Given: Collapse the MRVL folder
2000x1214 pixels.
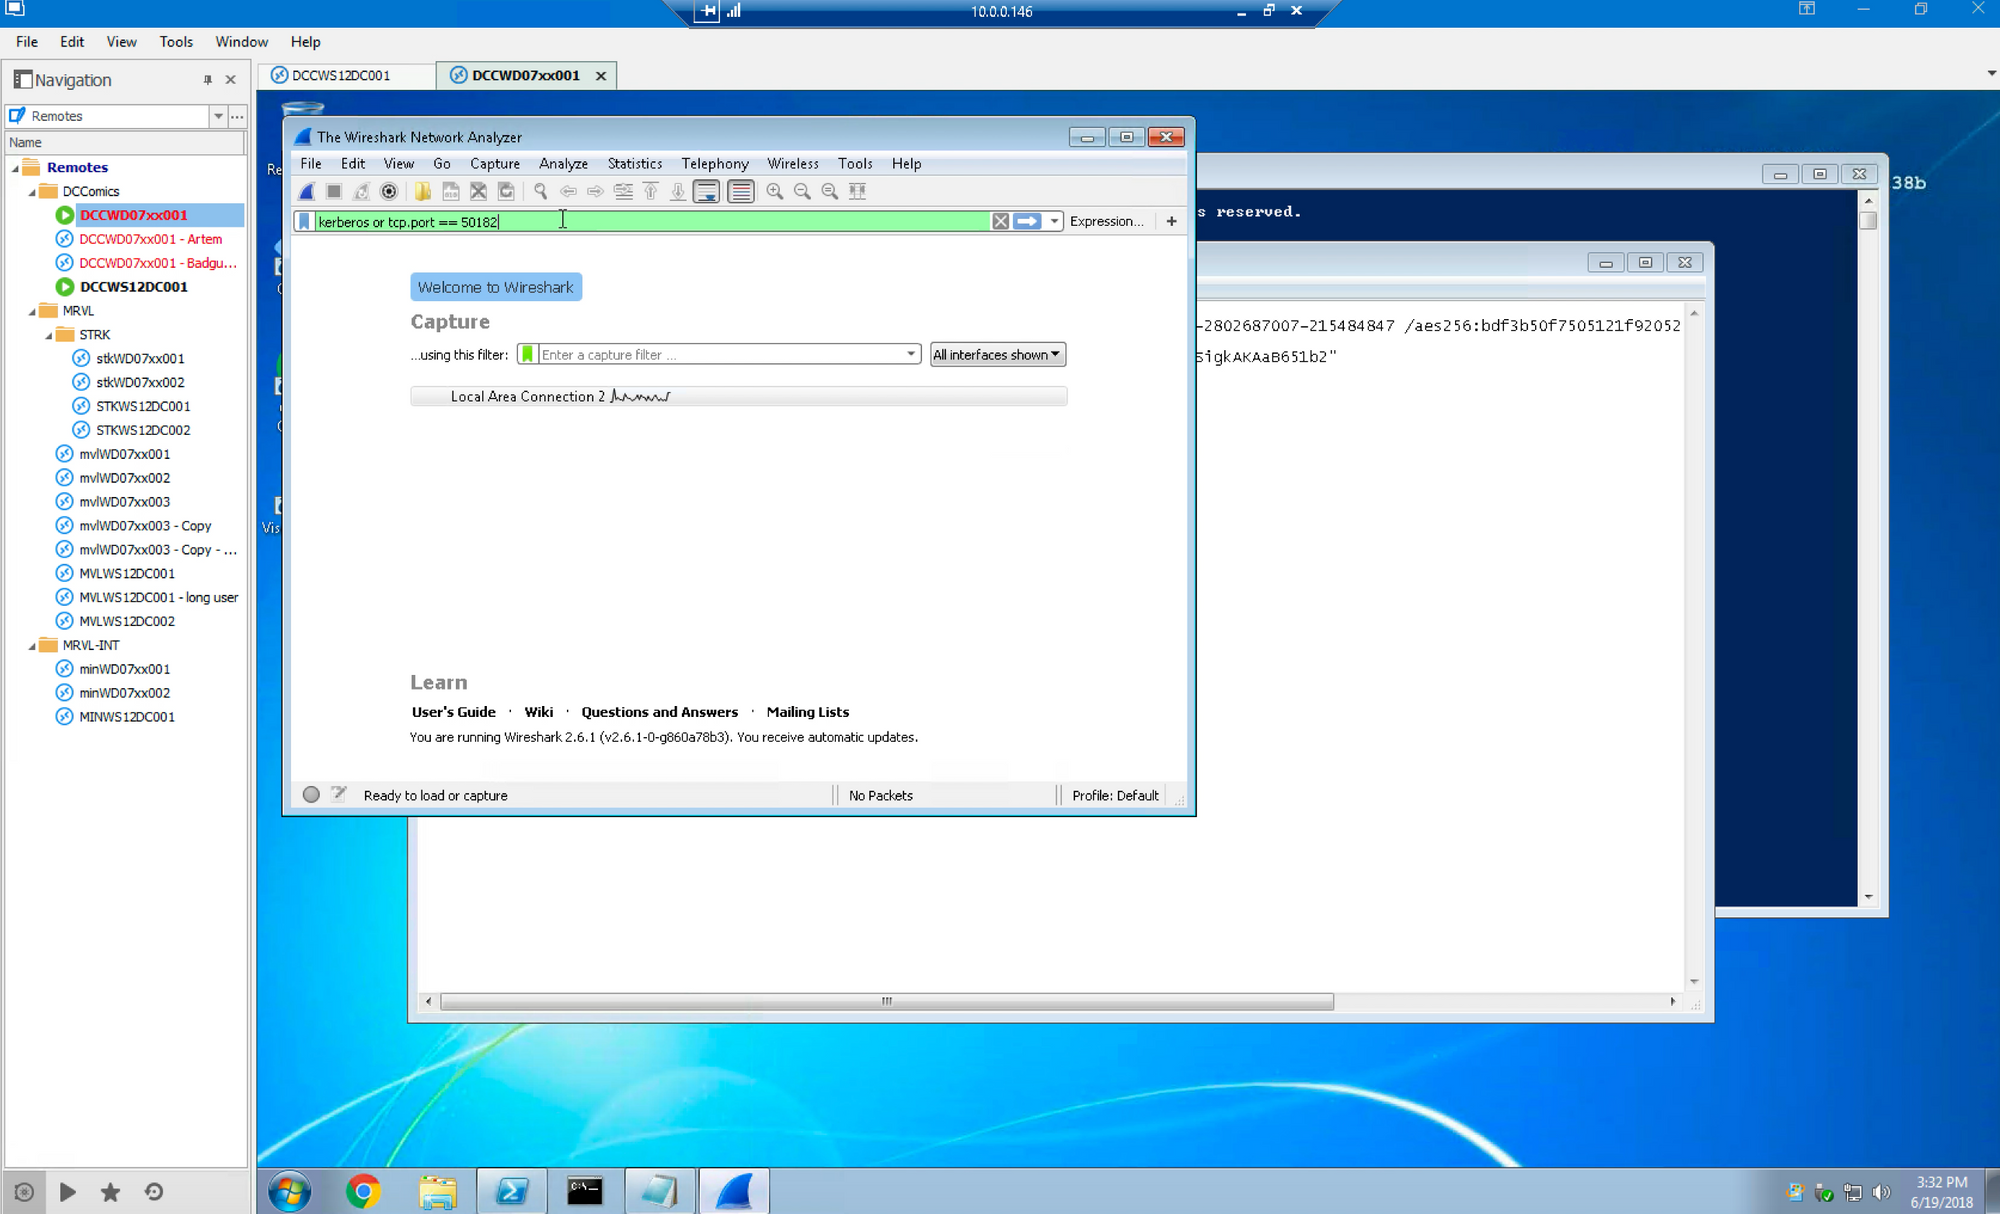Looking at the screenshot, I should point(32,311).
